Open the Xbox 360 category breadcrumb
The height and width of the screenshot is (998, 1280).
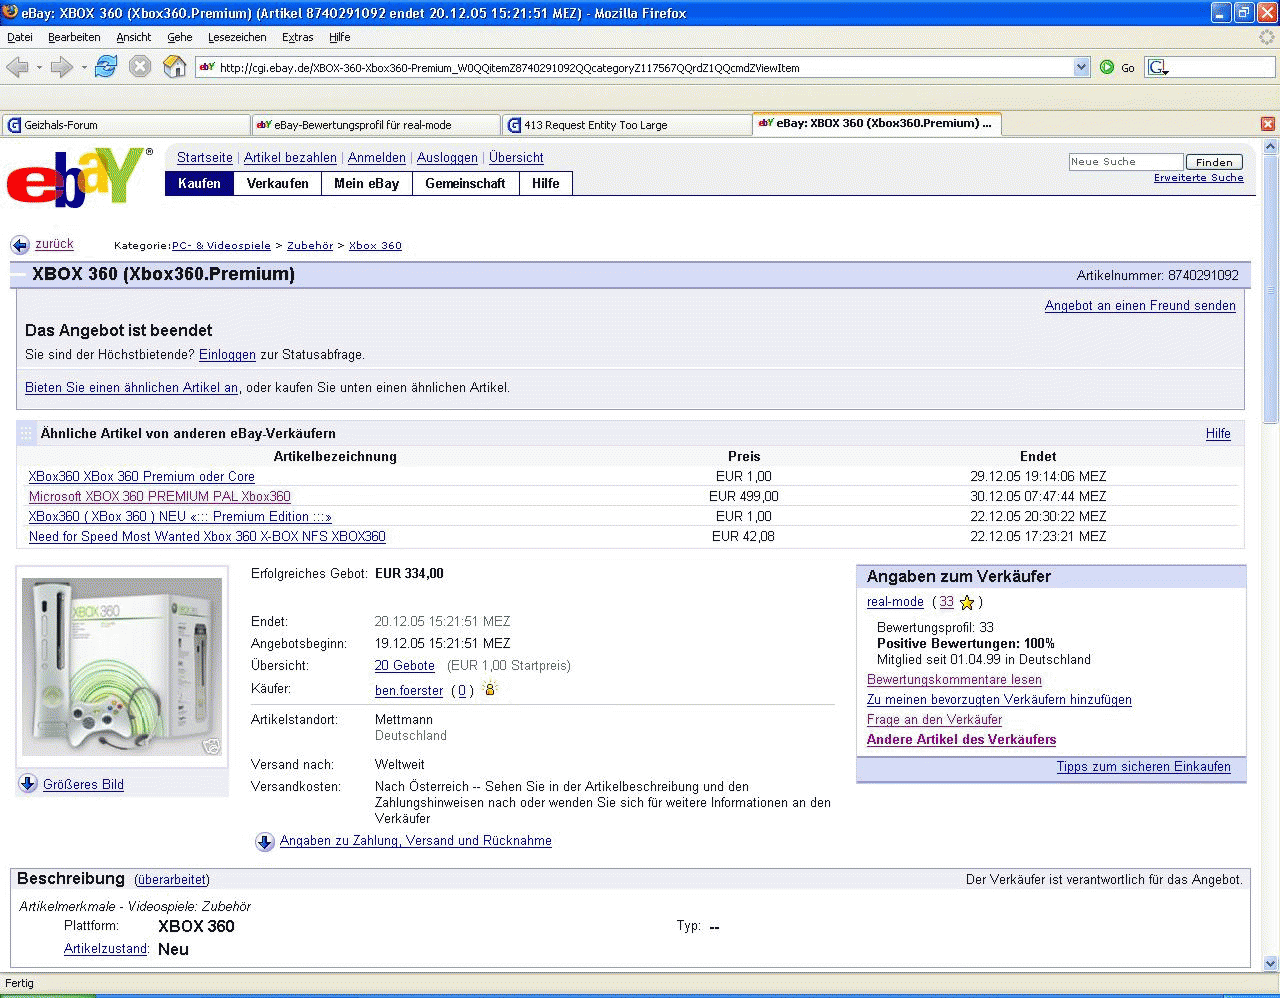pyautogui.click(x=375, y=246)
